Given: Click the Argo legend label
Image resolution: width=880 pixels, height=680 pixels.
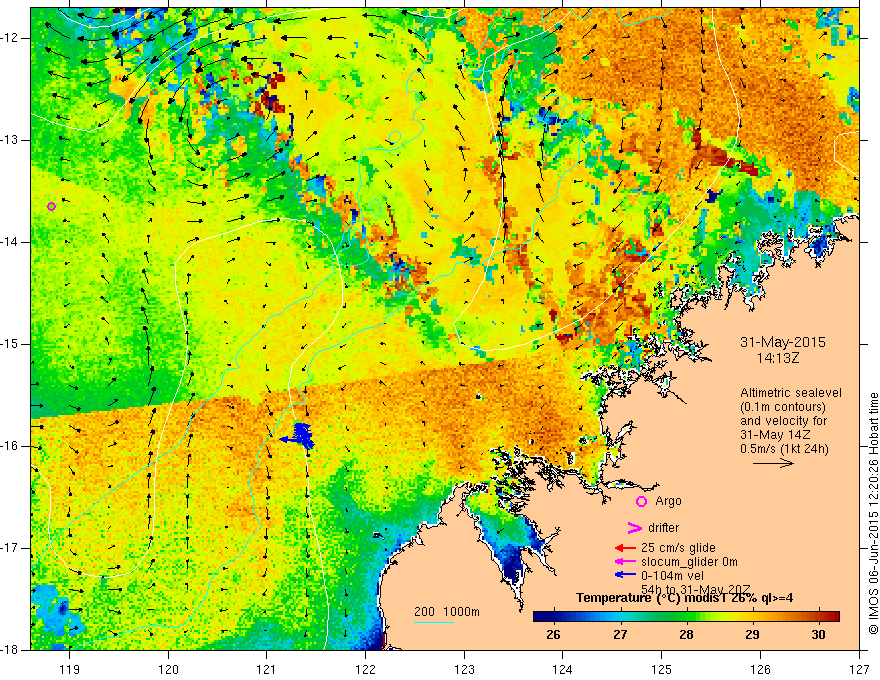Looking at the screenshot, I should [668, 501].
